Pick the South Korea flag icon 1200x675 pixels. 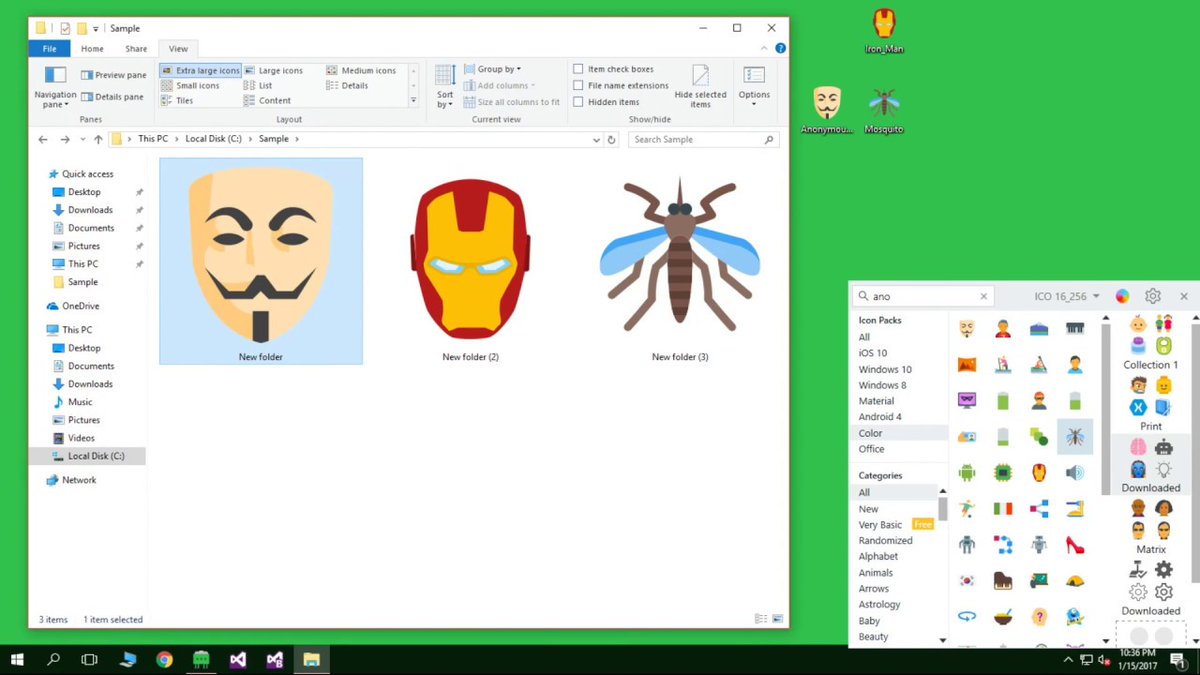coord(967,581)
